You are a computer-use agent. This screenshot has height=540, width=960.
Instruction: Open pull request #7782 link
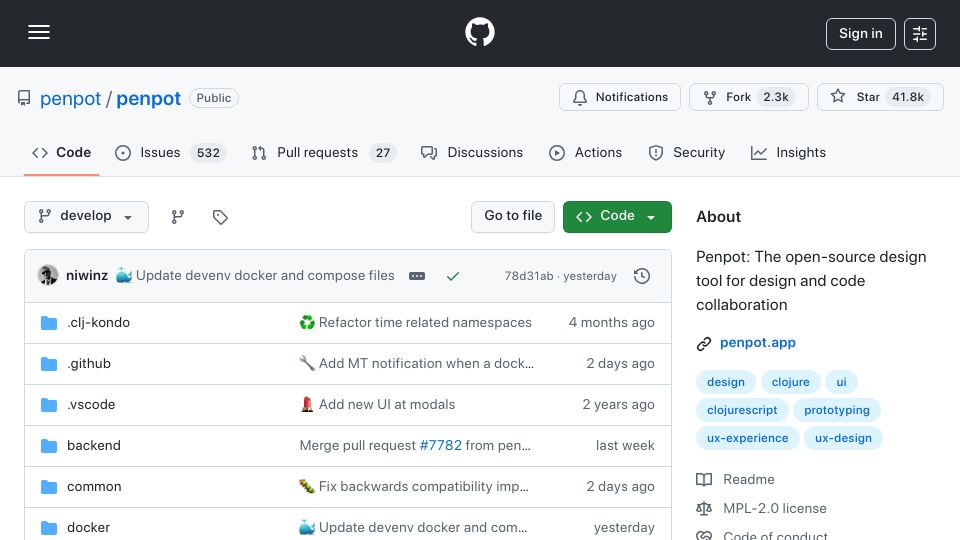click(440, 446)
